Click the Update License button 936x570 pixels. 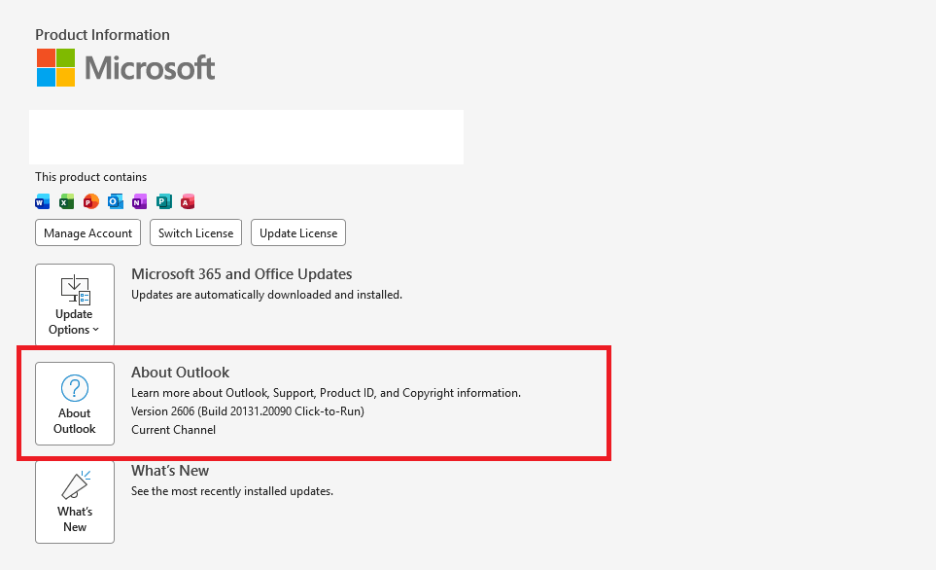pos(298,233)
